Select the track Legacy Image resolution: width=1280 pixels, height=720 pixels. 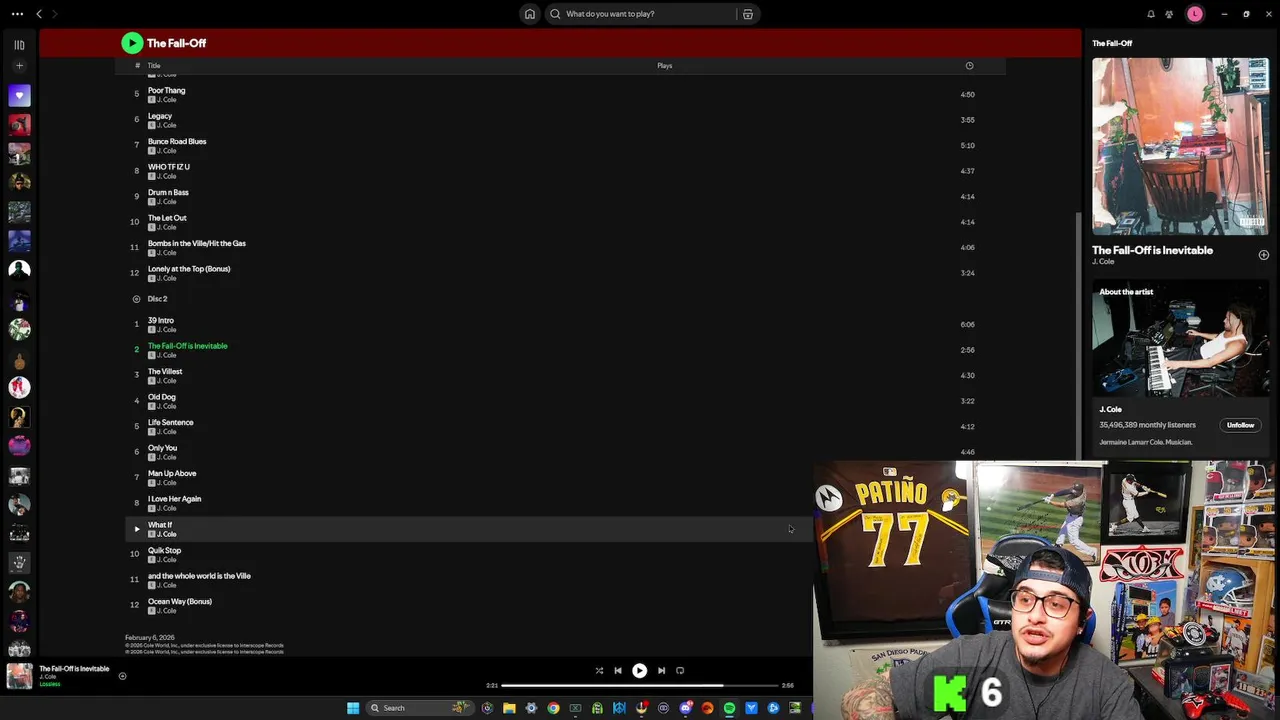click(x=160, y=116)
